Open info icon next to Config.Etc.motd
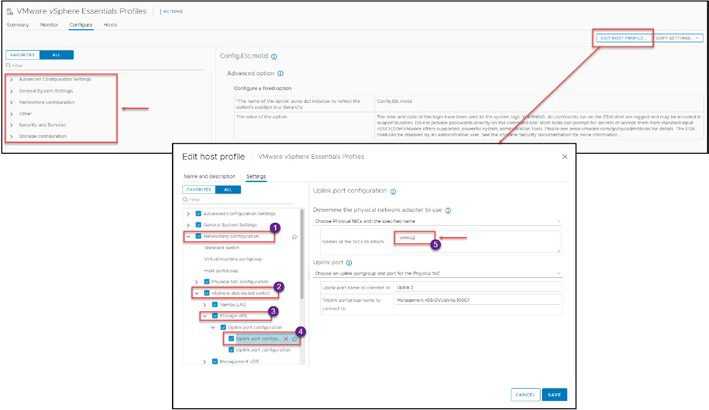Viewport: 709px width, 410px height. (274, 57)
